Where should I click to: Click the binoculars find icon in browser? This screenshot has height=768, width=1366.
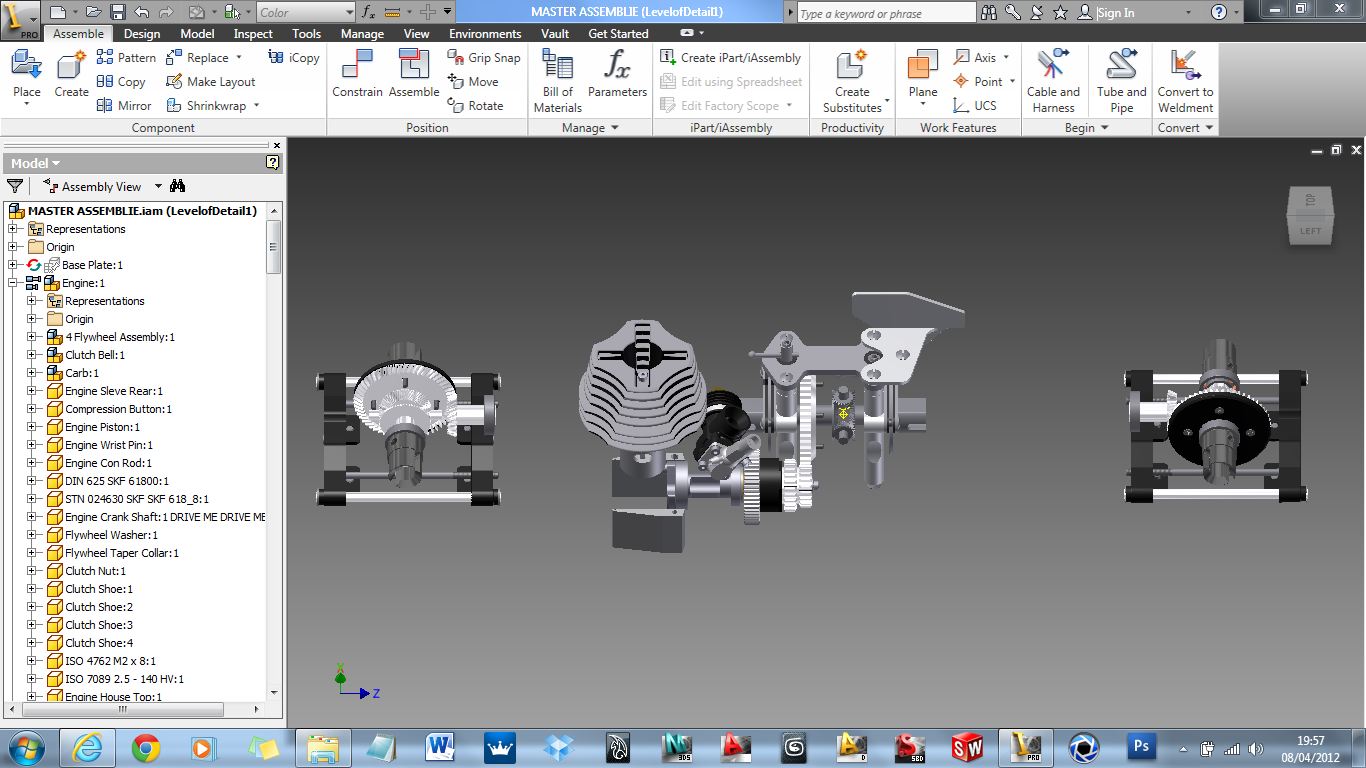[178, 186]
